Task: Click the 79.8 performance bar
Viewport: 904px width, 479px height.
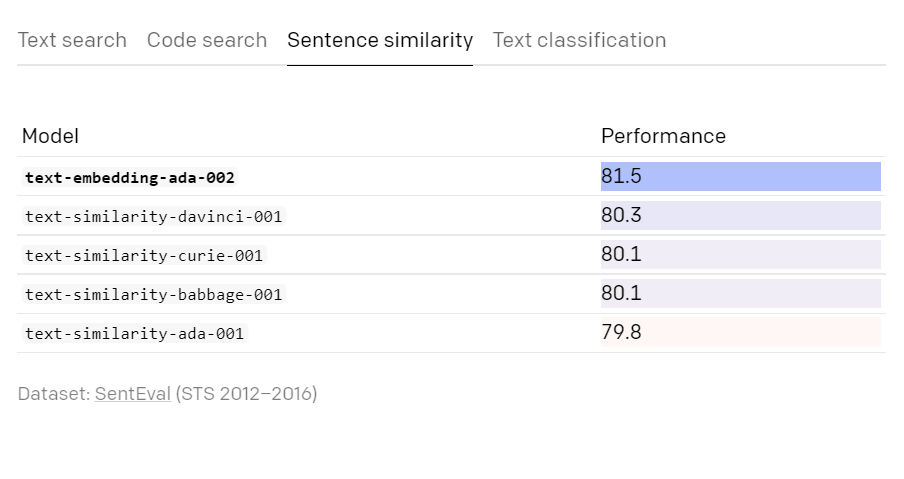Action: point(741,332)
